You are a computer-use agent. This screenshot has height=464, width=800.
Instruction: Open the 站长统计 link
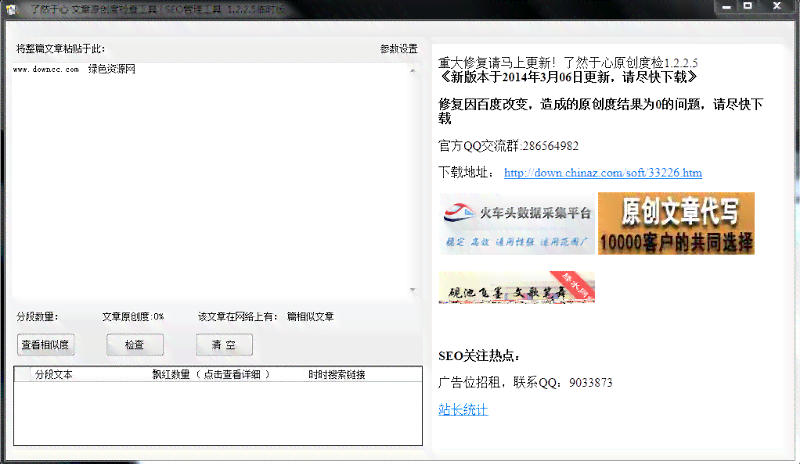463,409
